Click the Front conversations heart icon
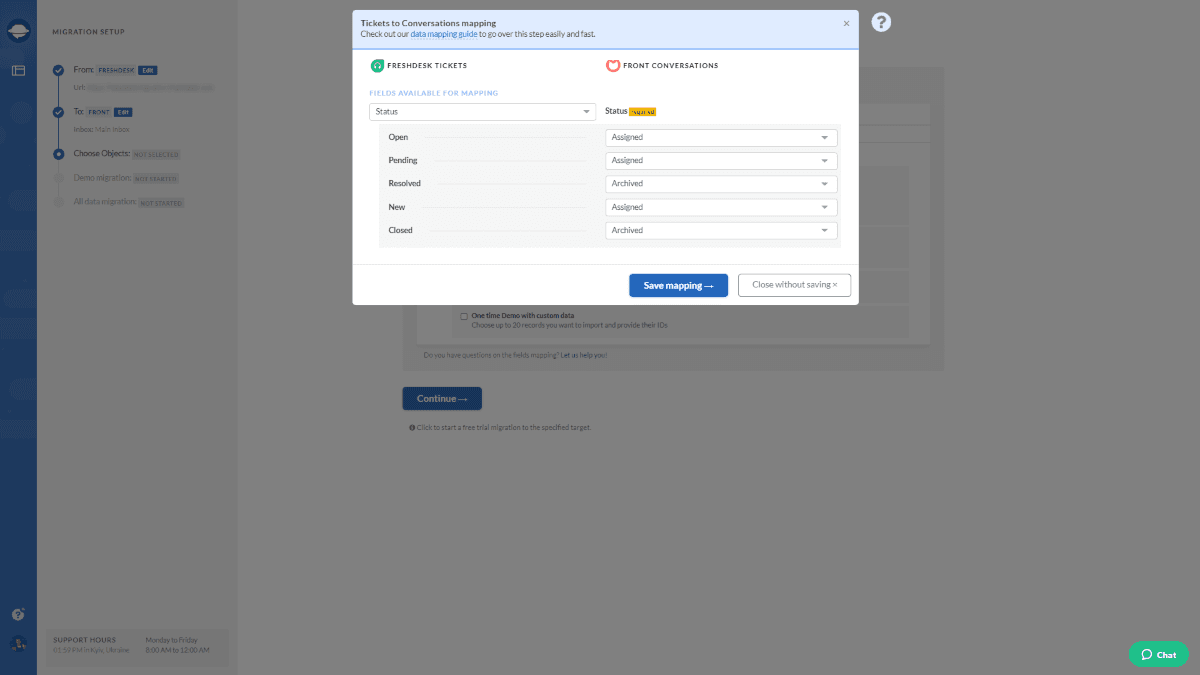Viewport: 1200px width, 675px height. click(614, 65)
